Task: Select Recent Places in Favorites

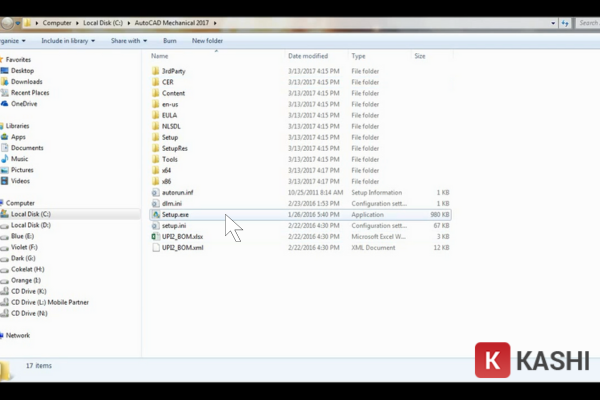Action: click(30, 93)
